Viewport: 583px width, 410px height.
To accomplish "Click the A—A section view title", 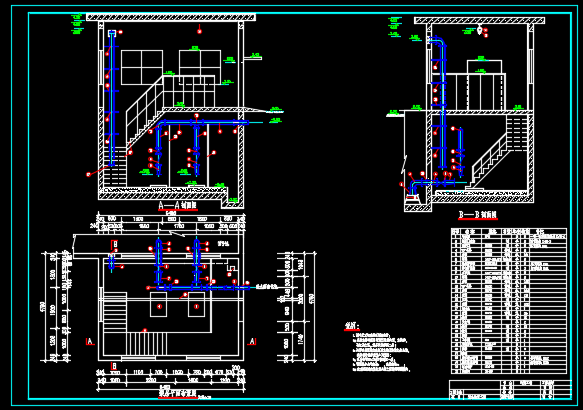I will click(178, 205).
